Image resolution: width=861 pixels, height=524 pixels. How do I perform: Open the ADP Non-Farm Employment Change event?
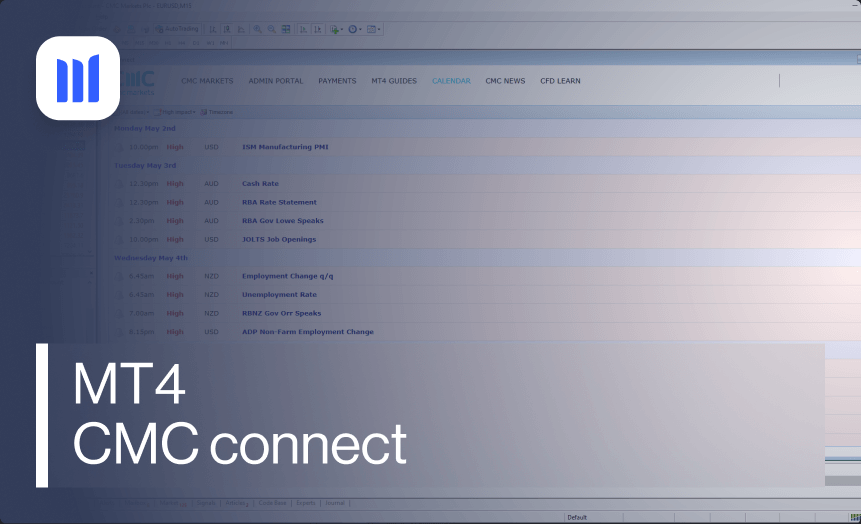click(x=308, y=332)
